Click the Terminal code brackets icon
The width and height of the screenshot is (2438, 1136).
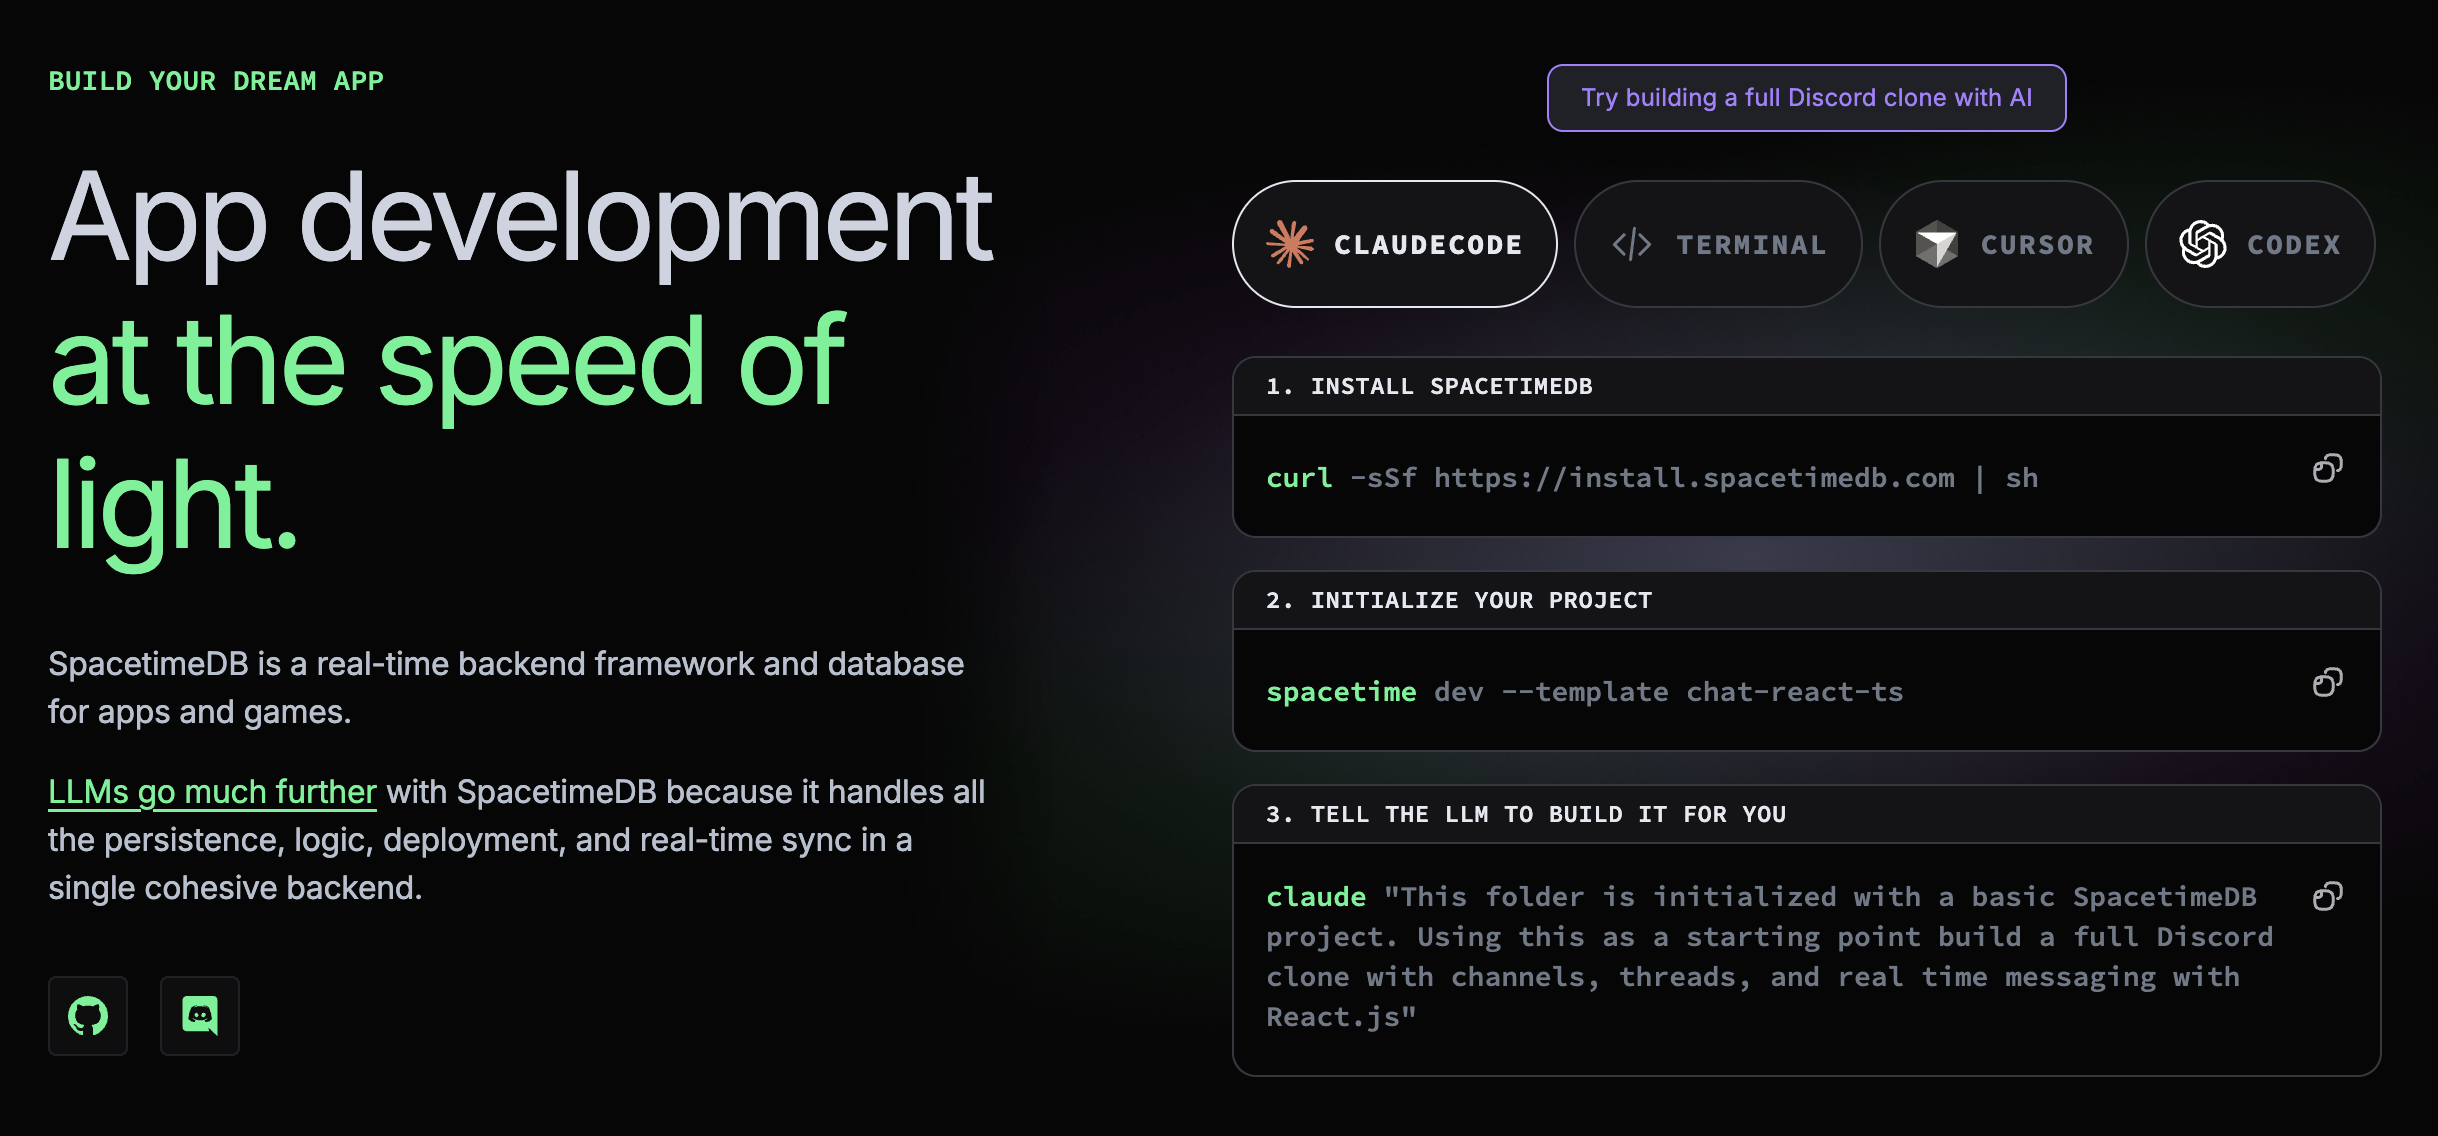point(1632,244)
